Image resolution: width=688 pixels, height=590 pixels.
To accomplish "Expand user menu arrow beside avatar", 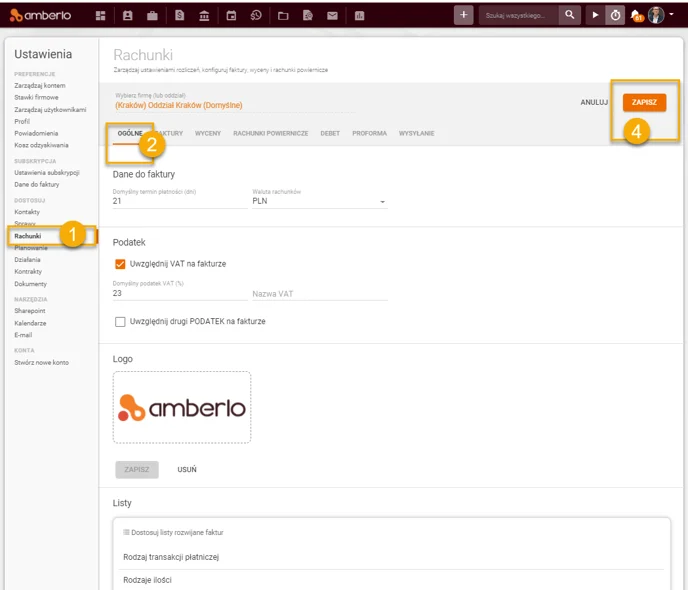I will pyautogui.click(x=671, y=14).
